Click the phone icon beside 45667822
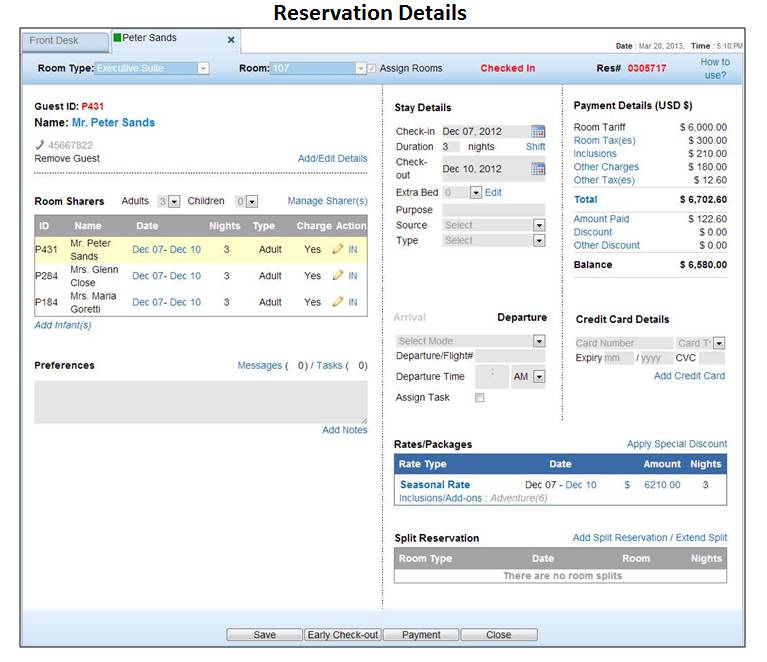The height and width of the screenshot is (662, 767). tap(40, 145)
